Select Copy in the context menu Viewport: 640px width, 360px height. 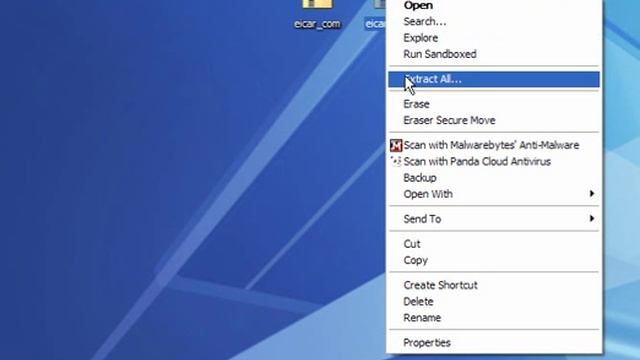(x=493, y=260)
